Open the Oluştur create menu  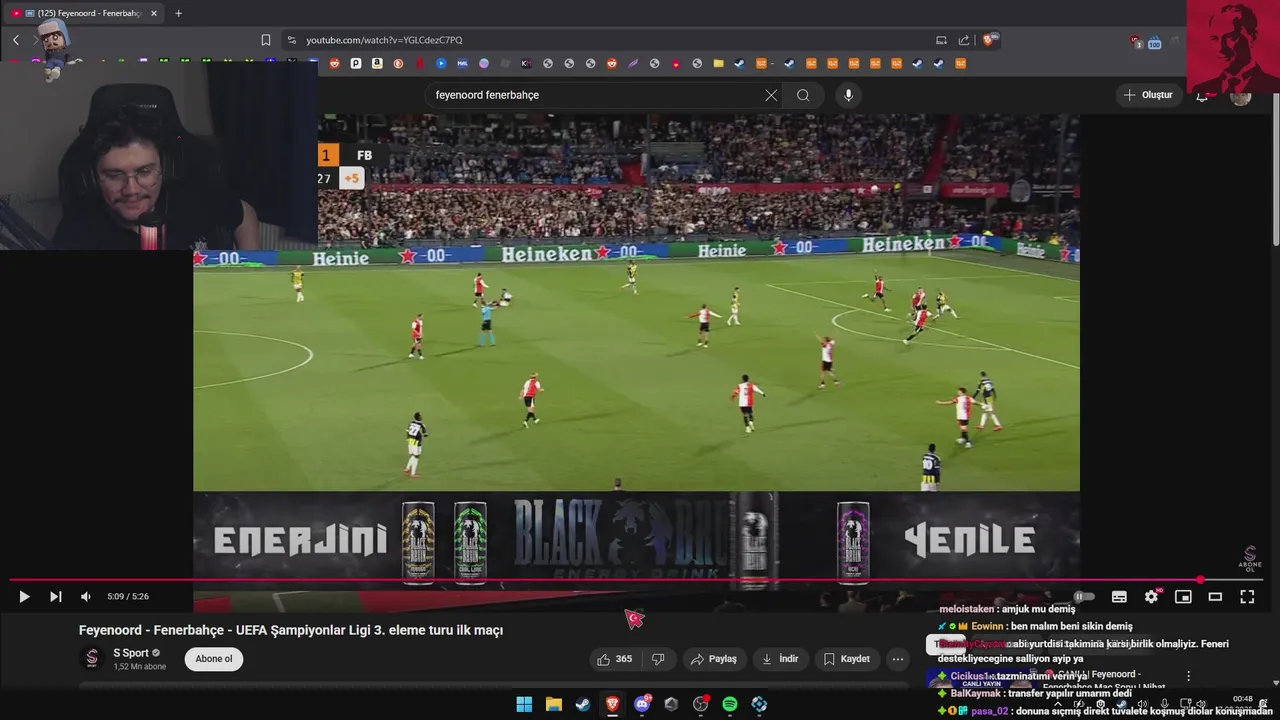coord(1148,95)
